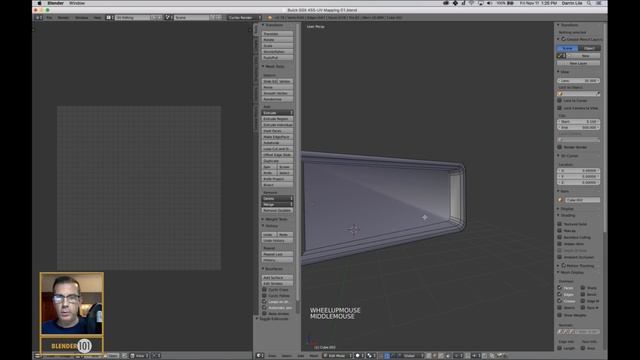Screen dimensions: 640x360
Task: Click the Lens value slider
Action: (x=579, y=81)
